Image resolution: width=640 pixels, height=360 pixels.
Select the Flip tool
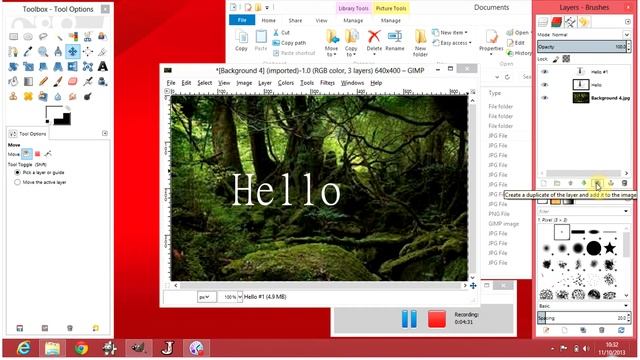pyautogui.click(x=73, y=67)
